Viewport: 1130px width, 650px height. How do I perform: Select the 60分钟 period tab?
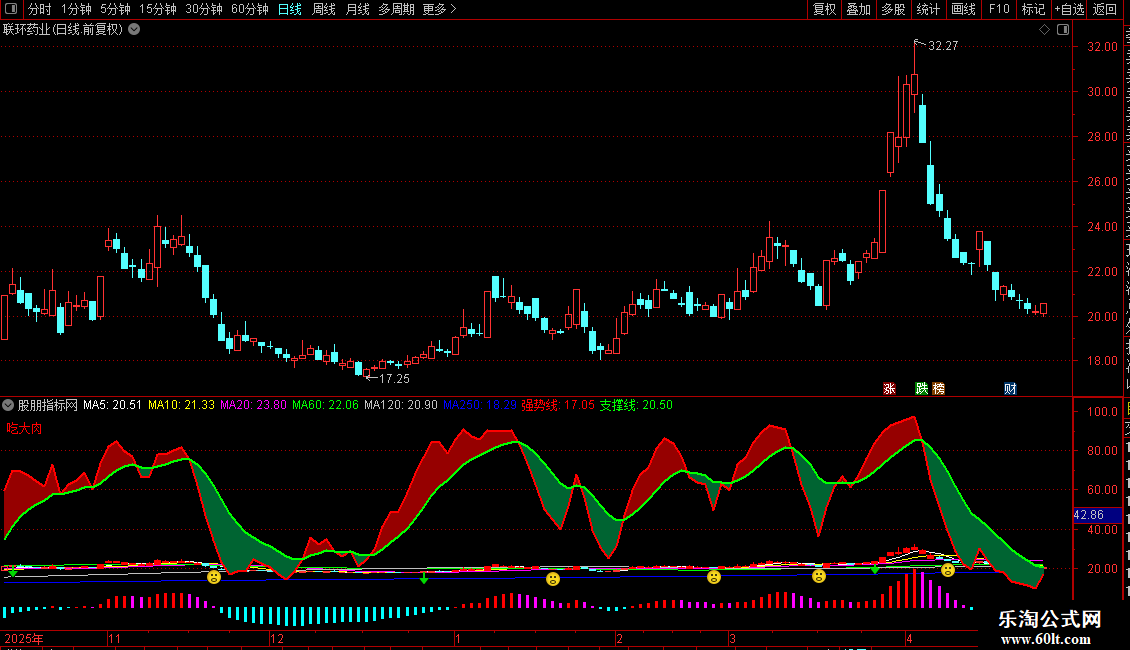(250, 9)
